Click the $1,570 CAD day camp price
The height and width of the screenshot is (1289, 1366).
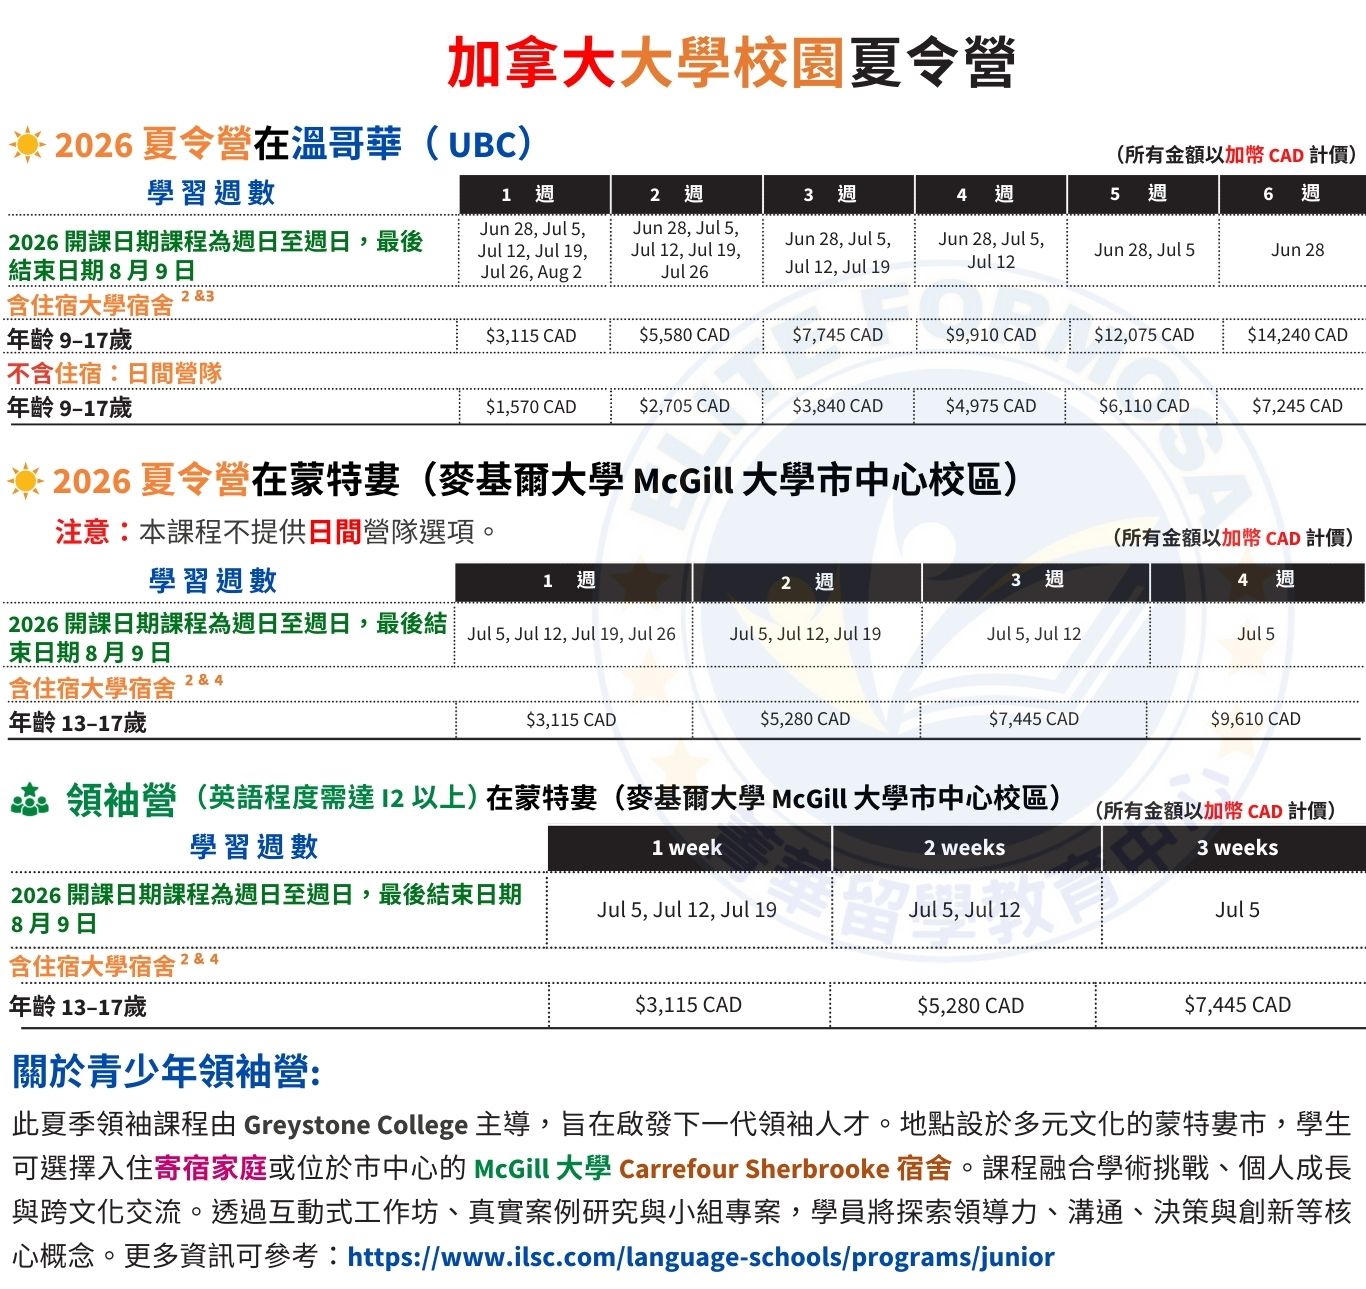(531, 406)
